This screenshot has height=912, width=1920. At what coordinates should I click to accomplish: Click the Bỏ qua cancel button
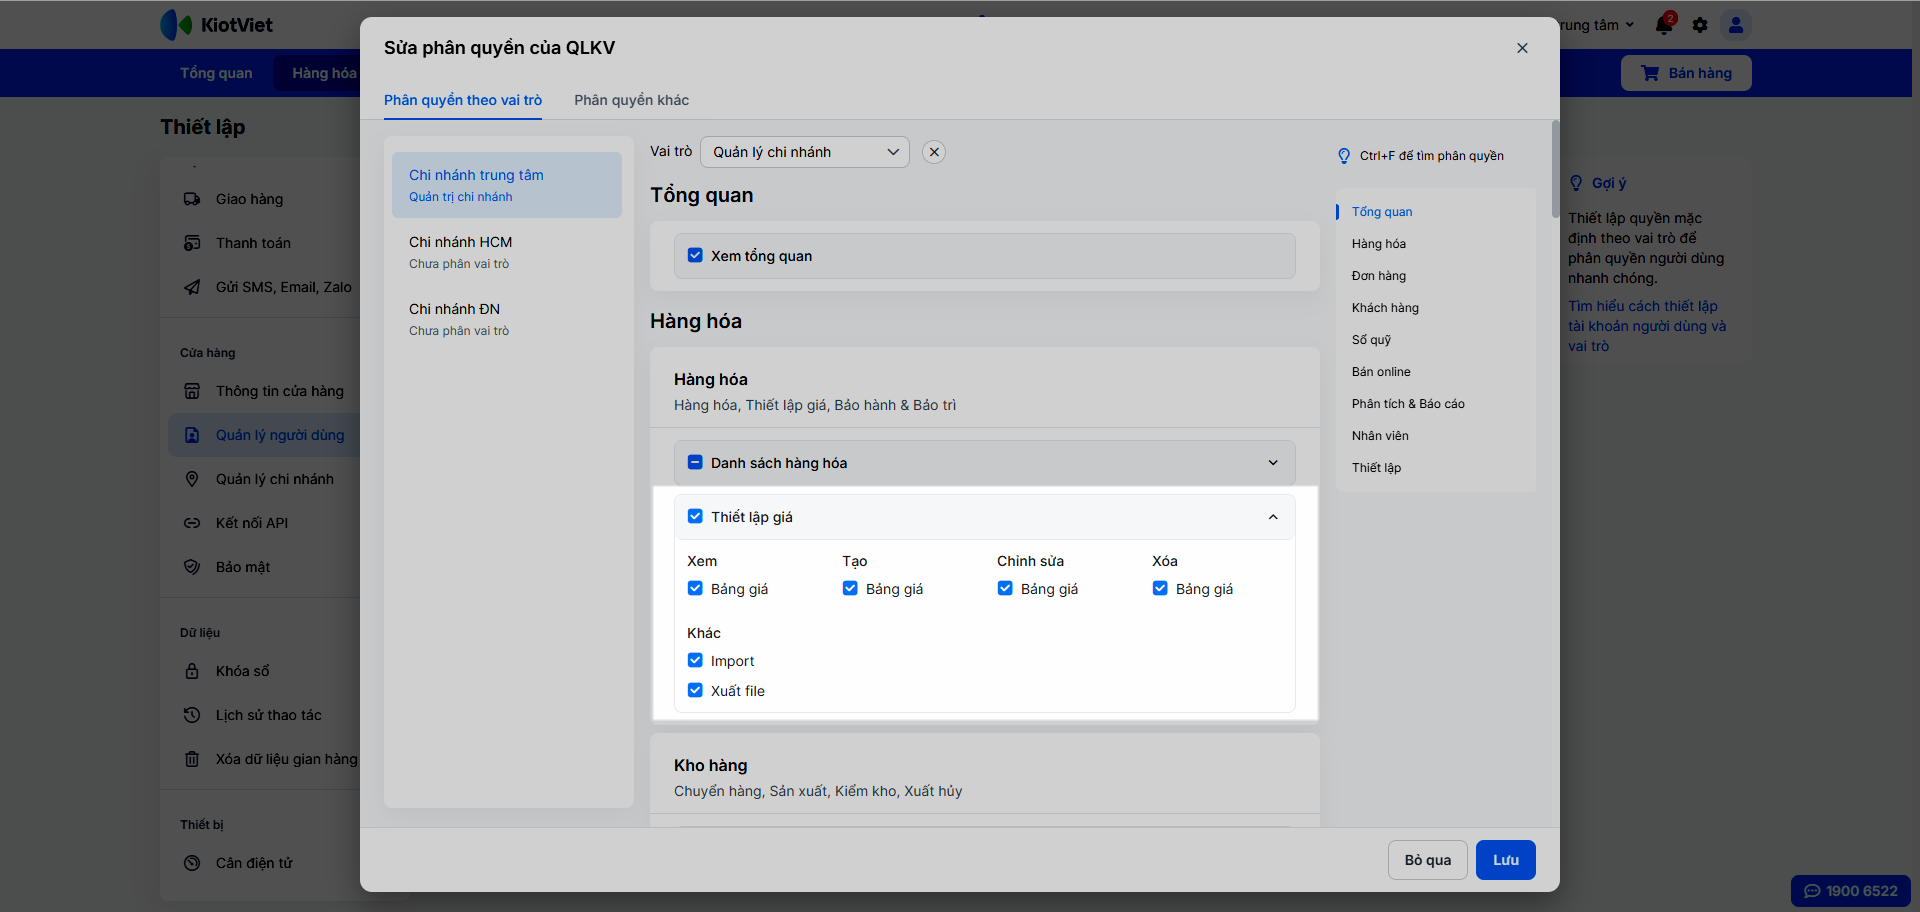[x=1427, y=860]
